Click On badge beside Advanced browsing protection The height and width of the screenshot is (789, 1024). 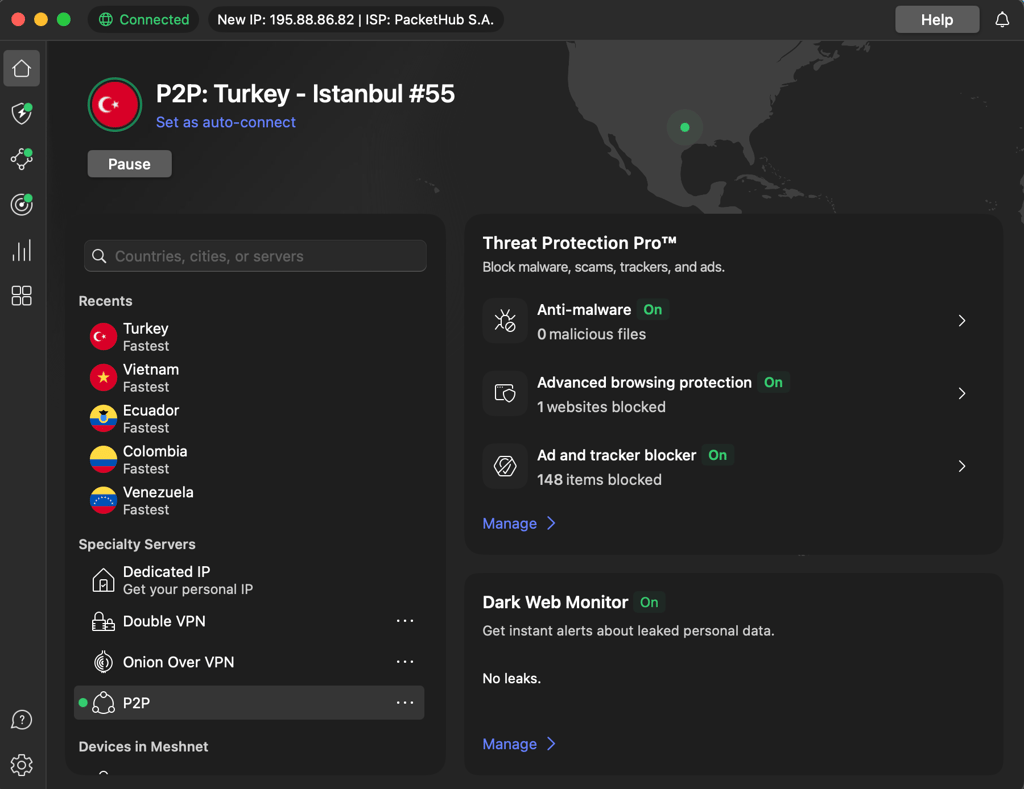[773, 382]
